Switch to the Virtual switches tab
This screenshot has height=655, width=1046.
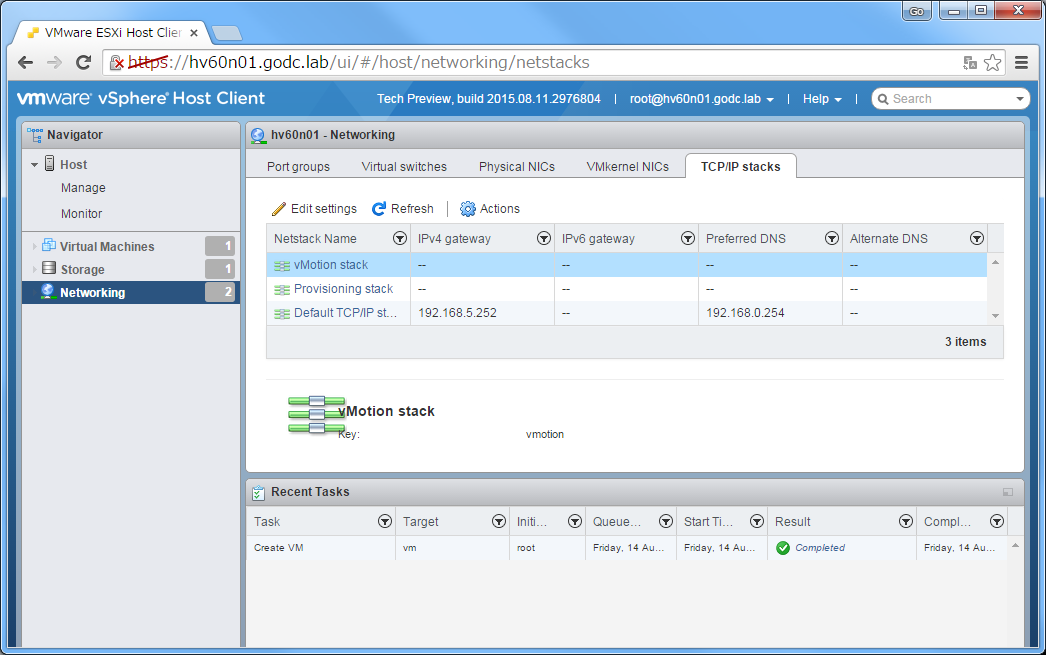tap(404, 167)
